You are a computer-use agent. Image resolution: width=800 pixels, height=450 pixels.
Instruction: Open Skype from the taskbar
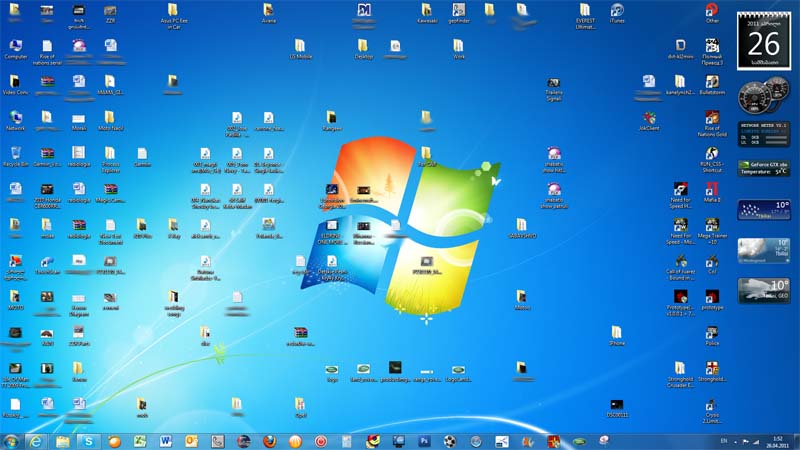click(88, 441)
